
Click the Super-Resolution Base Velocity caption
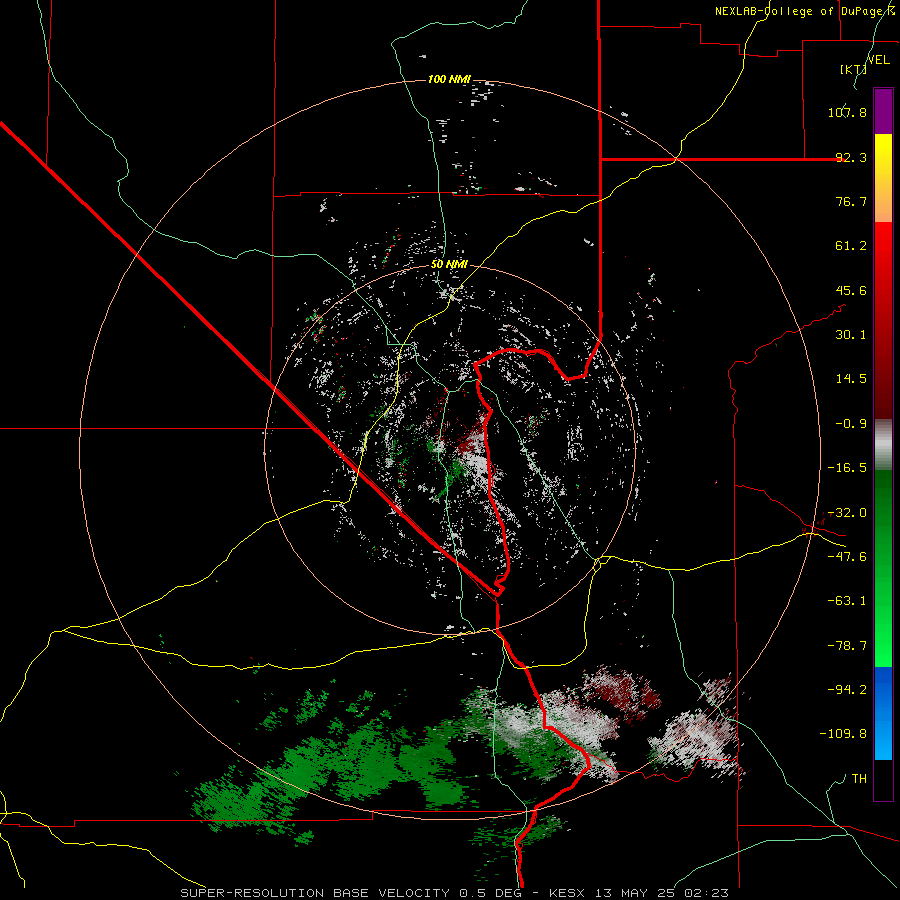pyautogui.click(x=455, y=893)
